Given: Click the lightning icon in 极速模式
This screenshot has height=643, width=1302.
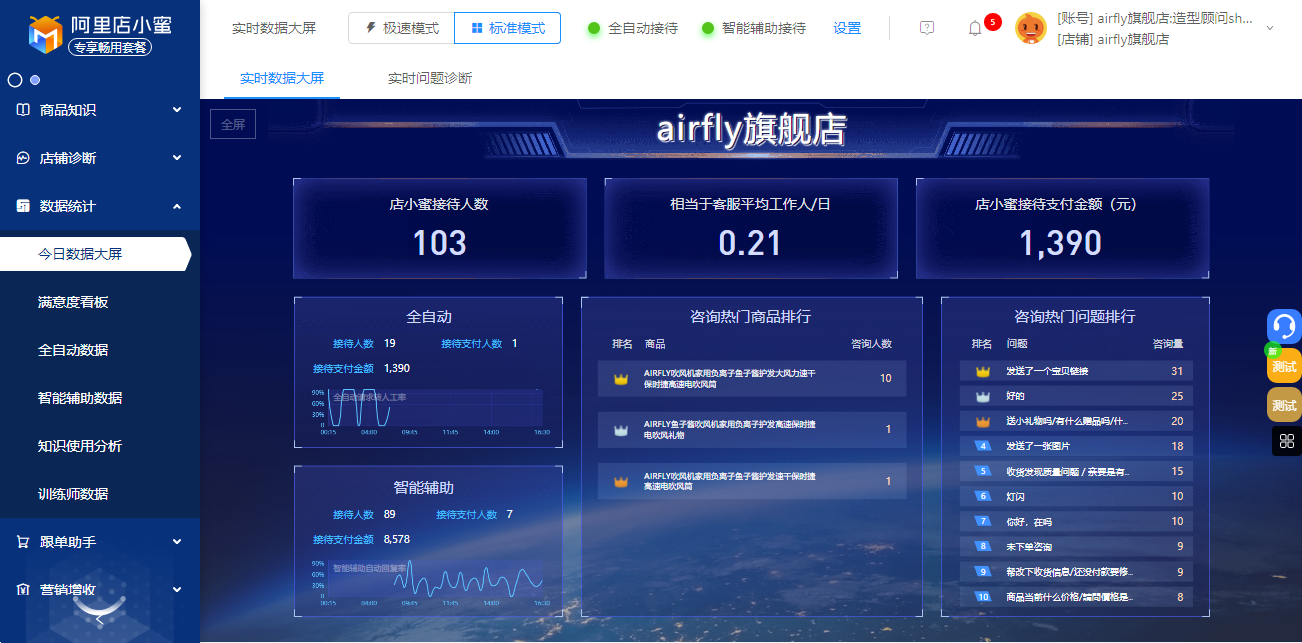Looking at the screenshot, I should pos(371,28).
